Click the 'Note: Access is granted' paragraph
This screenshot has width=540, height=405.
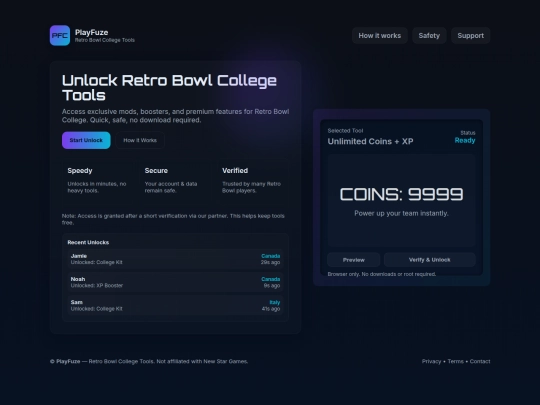point(173,219)
